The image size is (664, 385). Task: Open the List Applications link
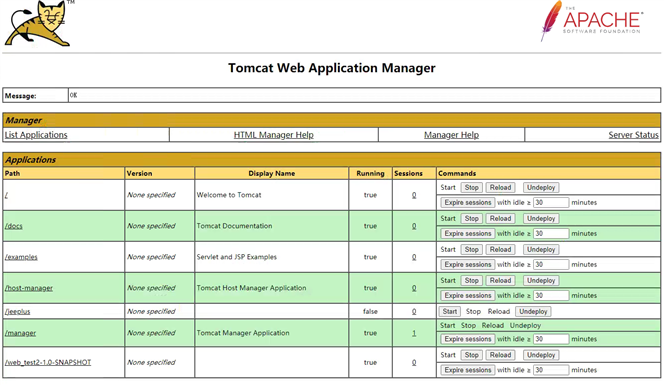[x=36, y=135]
